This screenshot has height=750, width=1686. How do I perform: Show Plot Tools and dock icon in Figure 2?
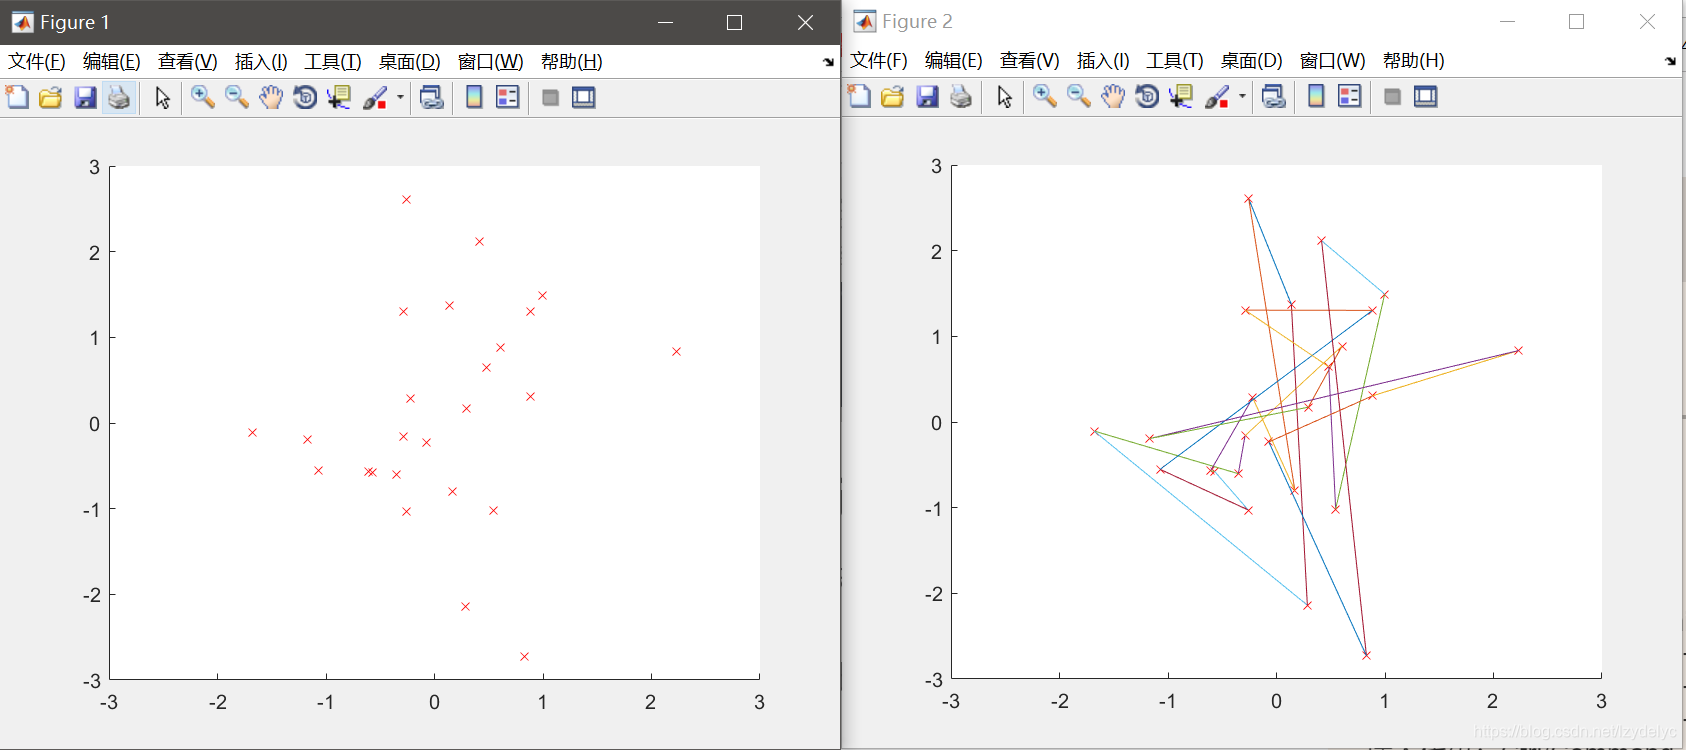pyautogui.click(x=1426, y=96)
